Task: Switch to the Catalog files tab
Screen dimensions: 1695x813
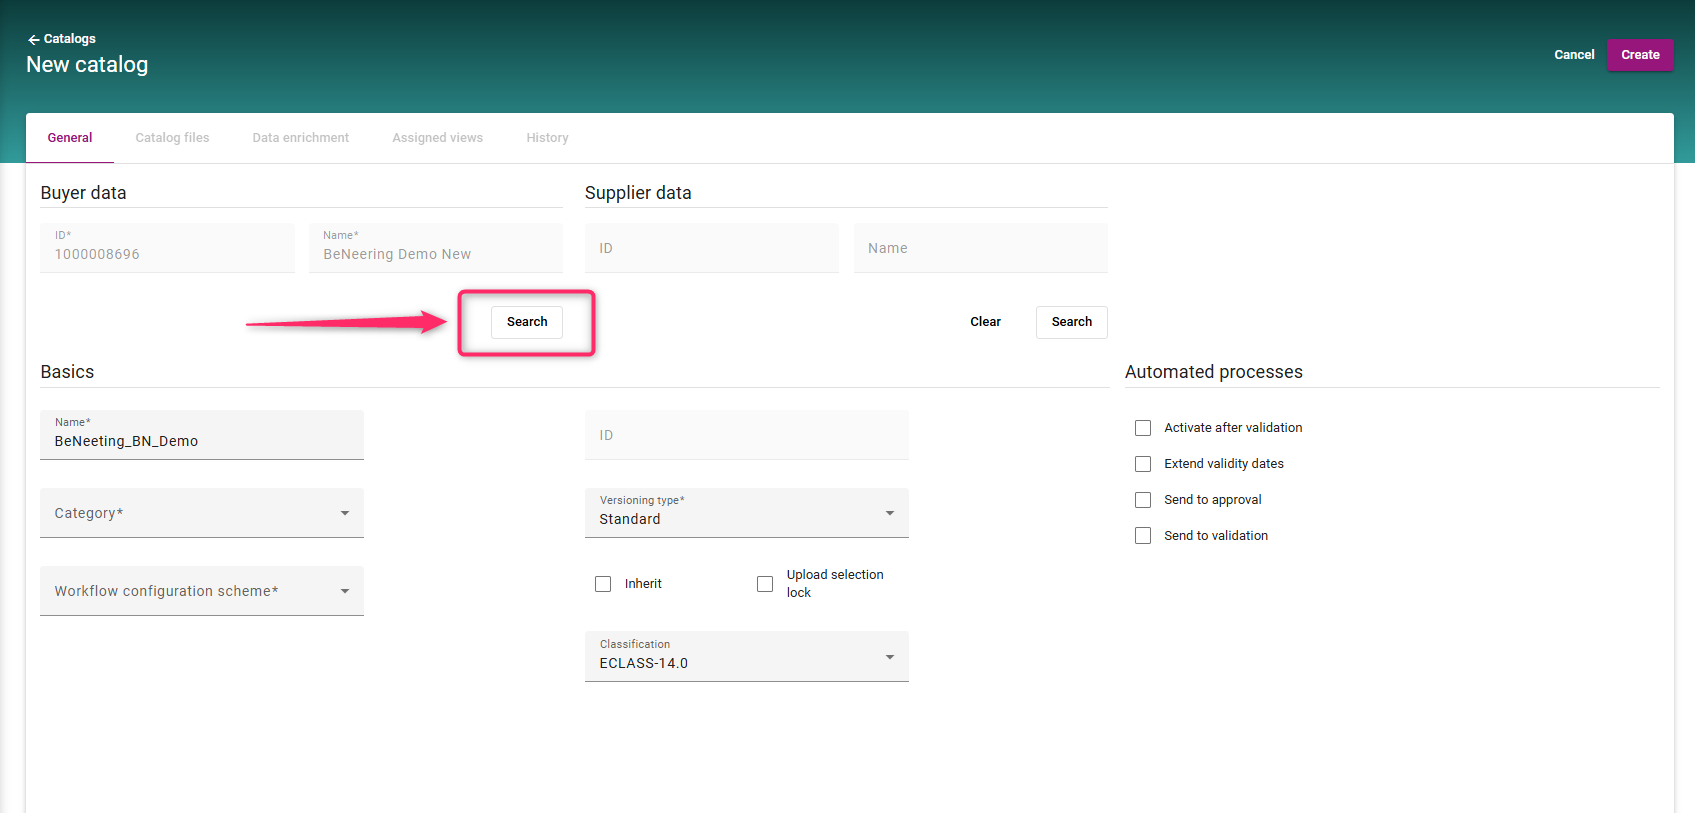Action: [x=172, y=138]
